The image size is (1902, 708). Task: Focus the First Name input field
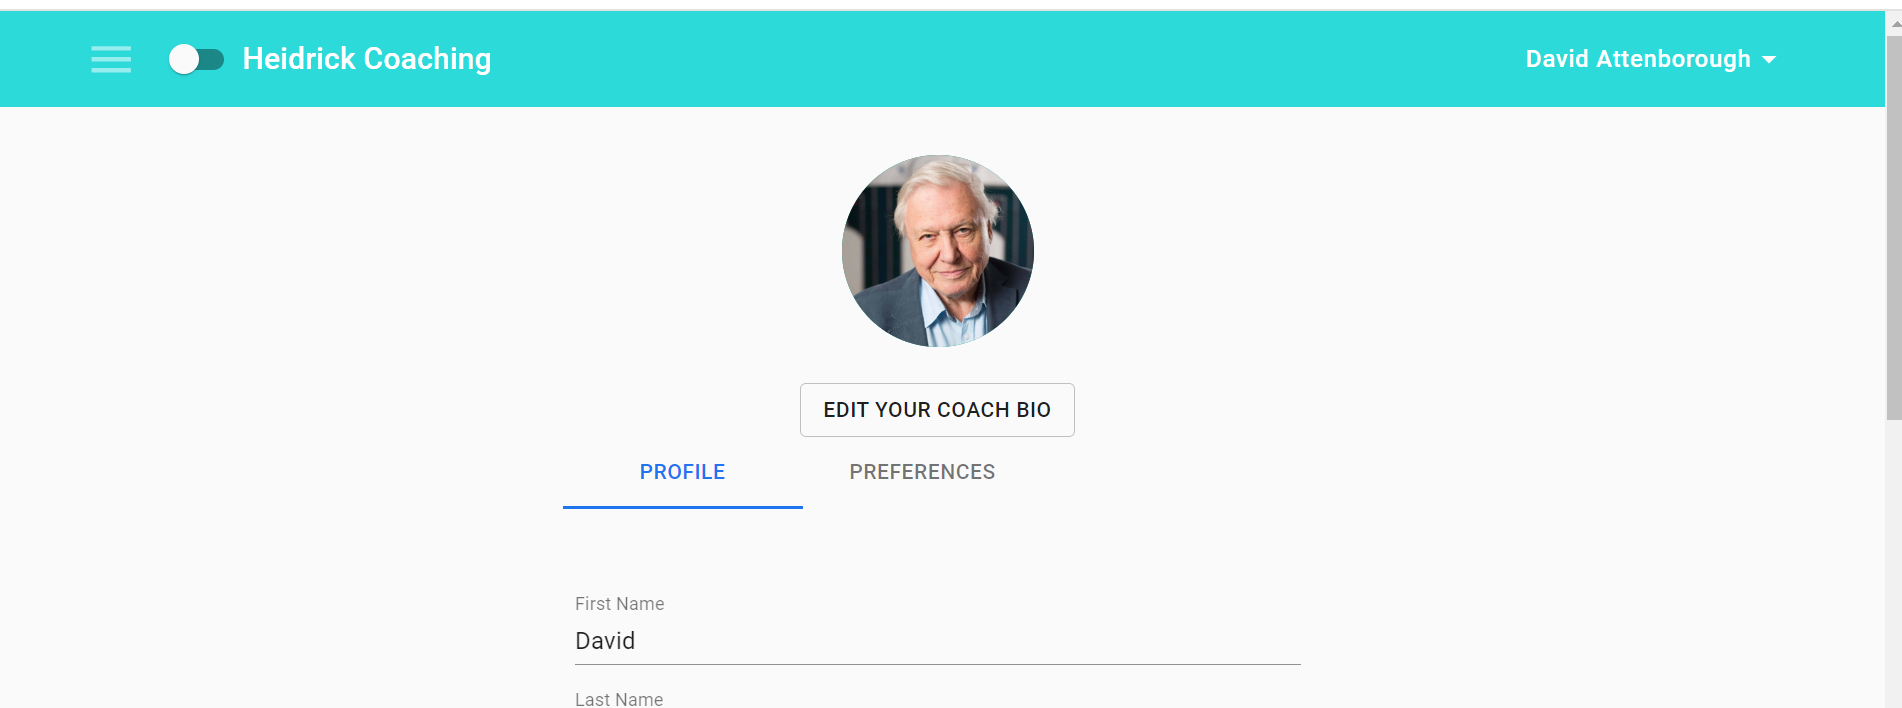937,641
